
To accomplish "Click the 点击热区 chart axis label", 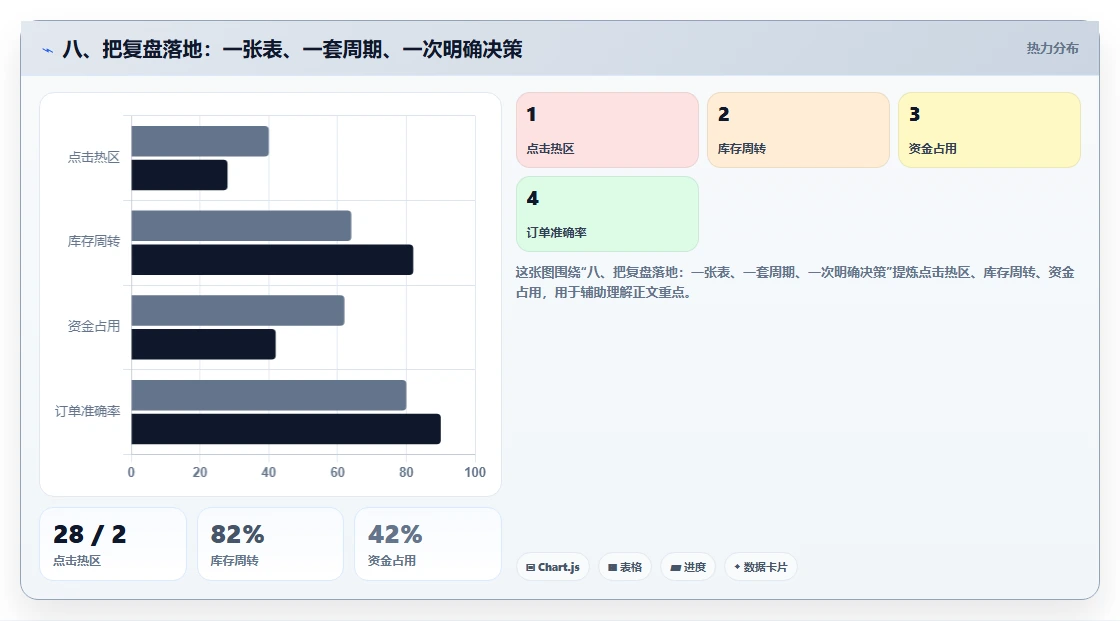I will click(94, 157).
